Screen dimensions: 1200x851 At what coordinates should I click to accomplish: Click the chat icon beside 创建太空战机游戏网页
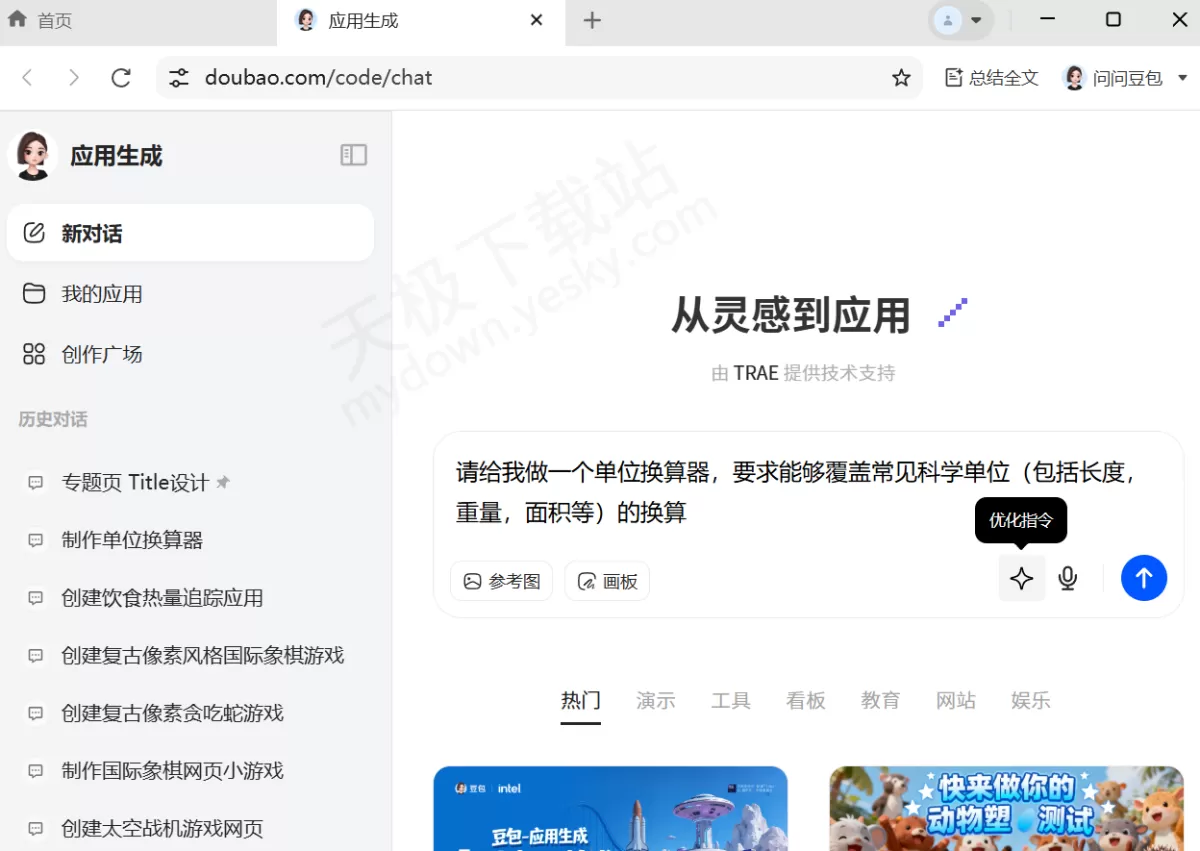pyautogui.click(x=36, y=829)
